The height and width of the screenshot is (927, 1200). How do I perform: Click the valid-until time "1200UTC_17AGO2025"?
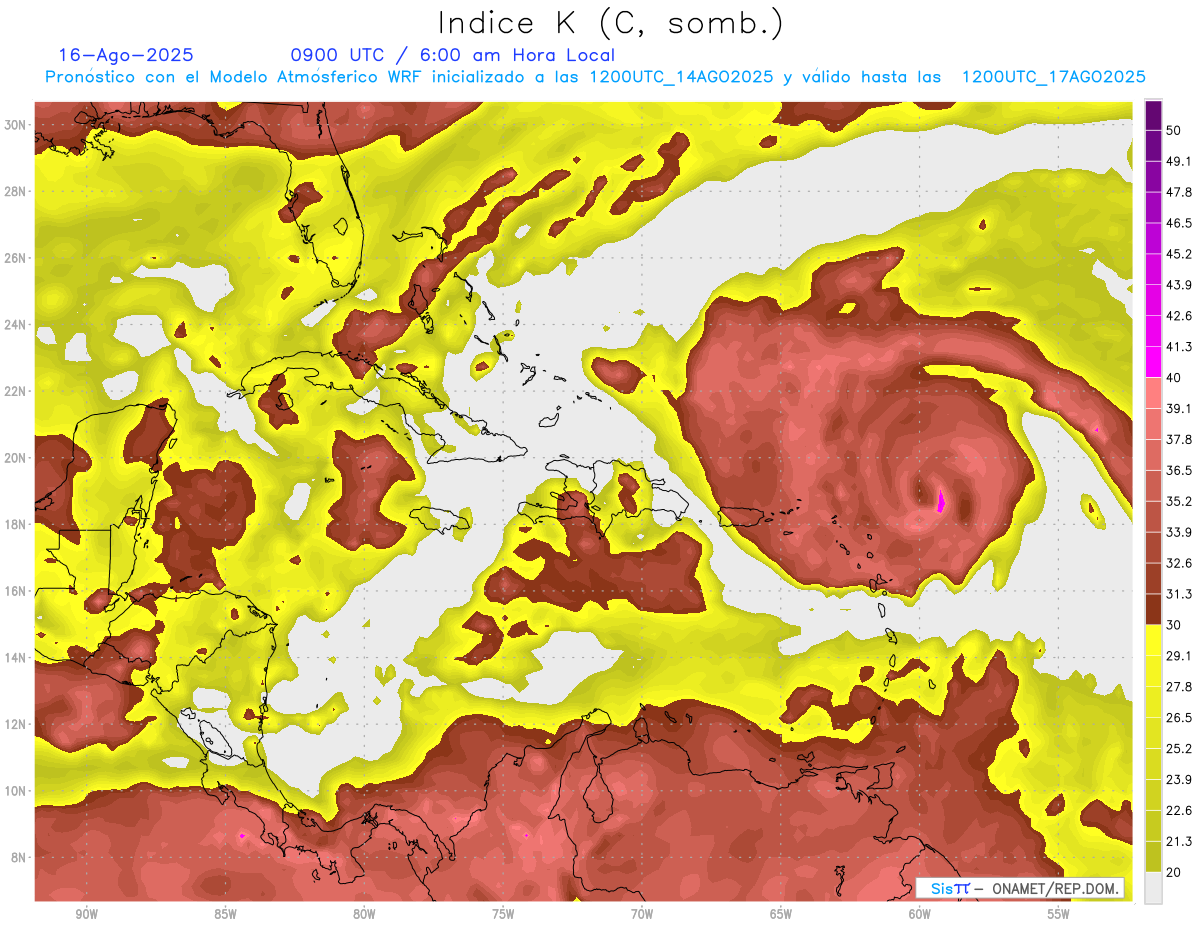click(x=1053, y=77)
